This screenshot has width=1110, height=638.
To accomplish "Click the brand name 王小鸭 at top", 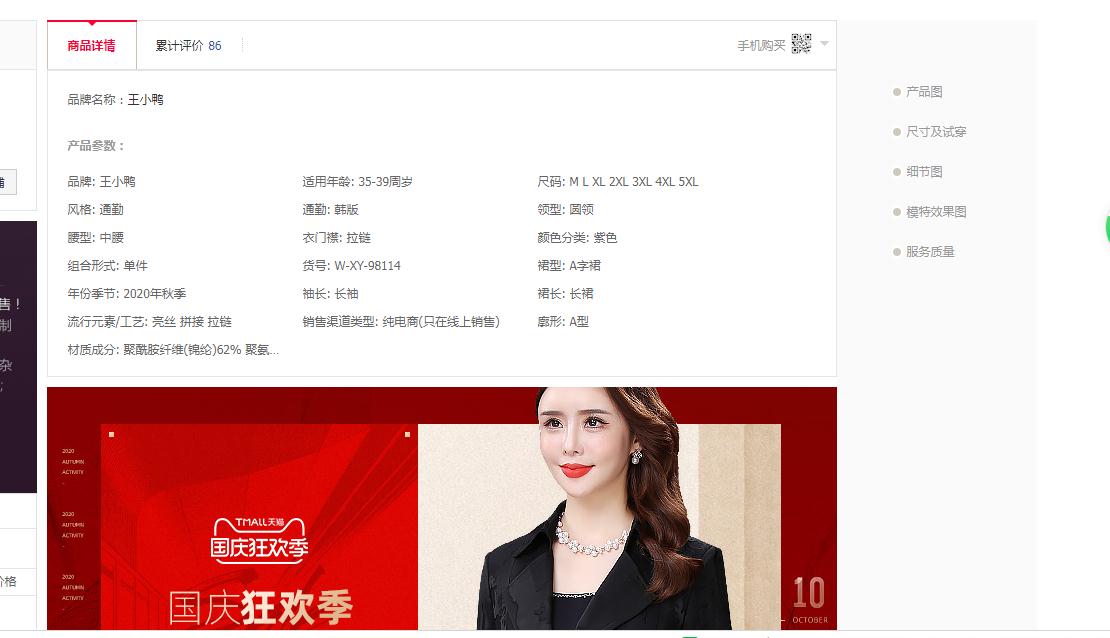I will click(145, 100).
